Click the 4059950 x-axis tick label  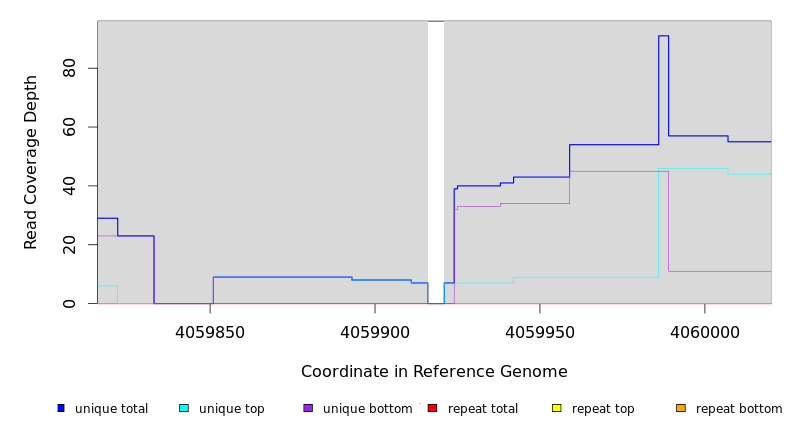[540, 332]
